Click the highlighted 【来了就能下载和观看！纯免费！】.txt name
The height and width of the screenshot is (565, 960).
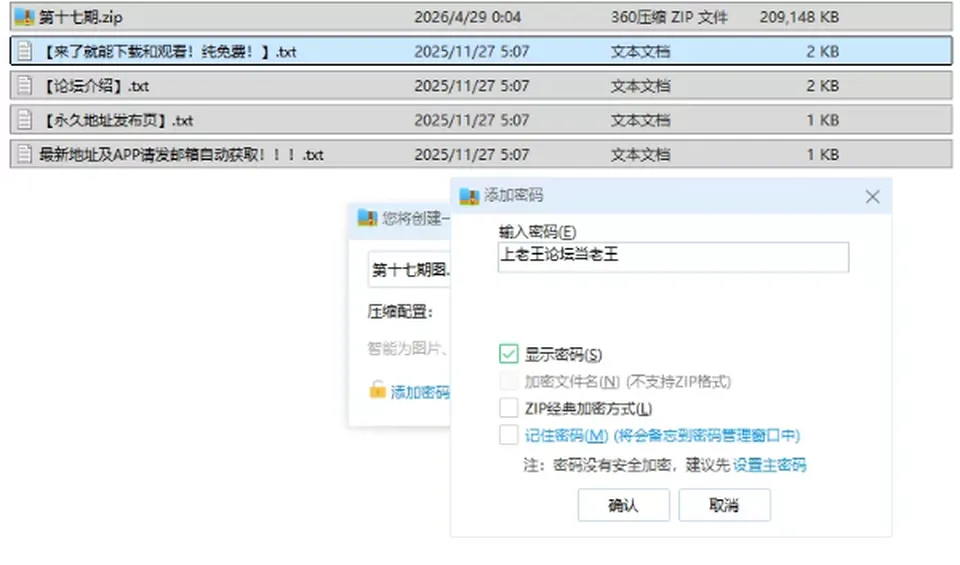(169, 51)
